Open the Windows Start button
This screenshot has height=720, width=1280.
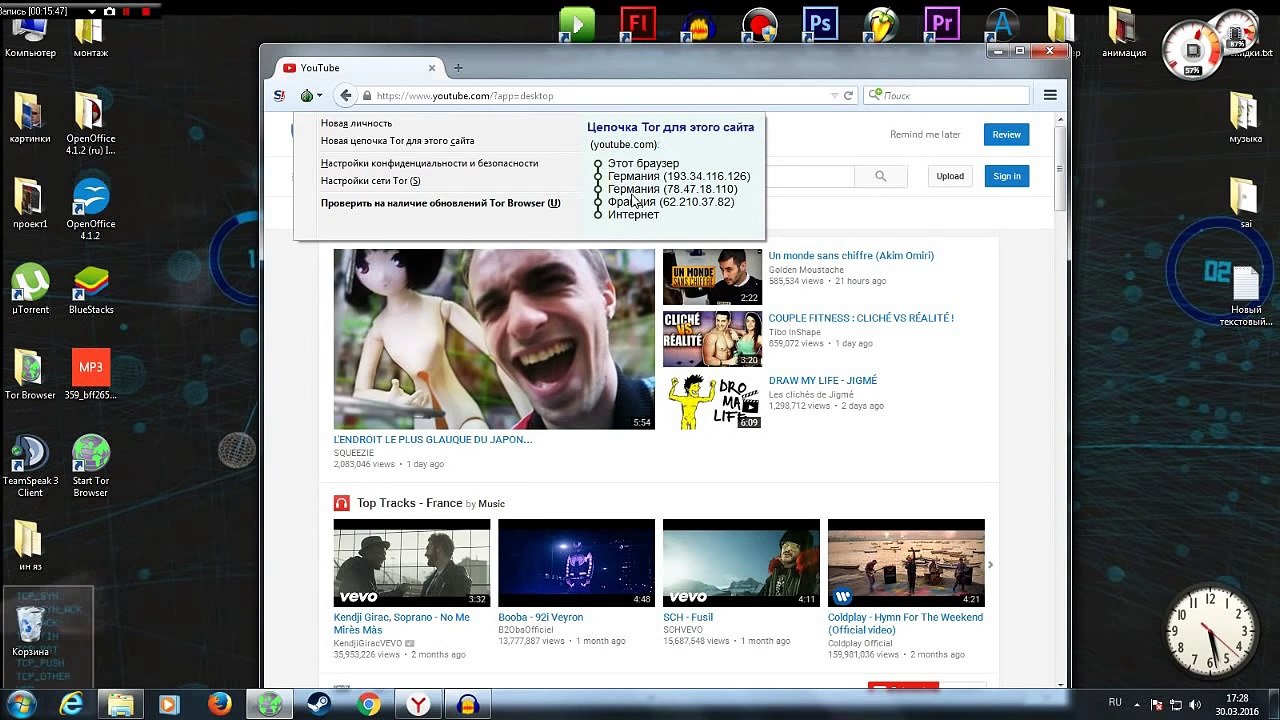[x=21, y=704]
